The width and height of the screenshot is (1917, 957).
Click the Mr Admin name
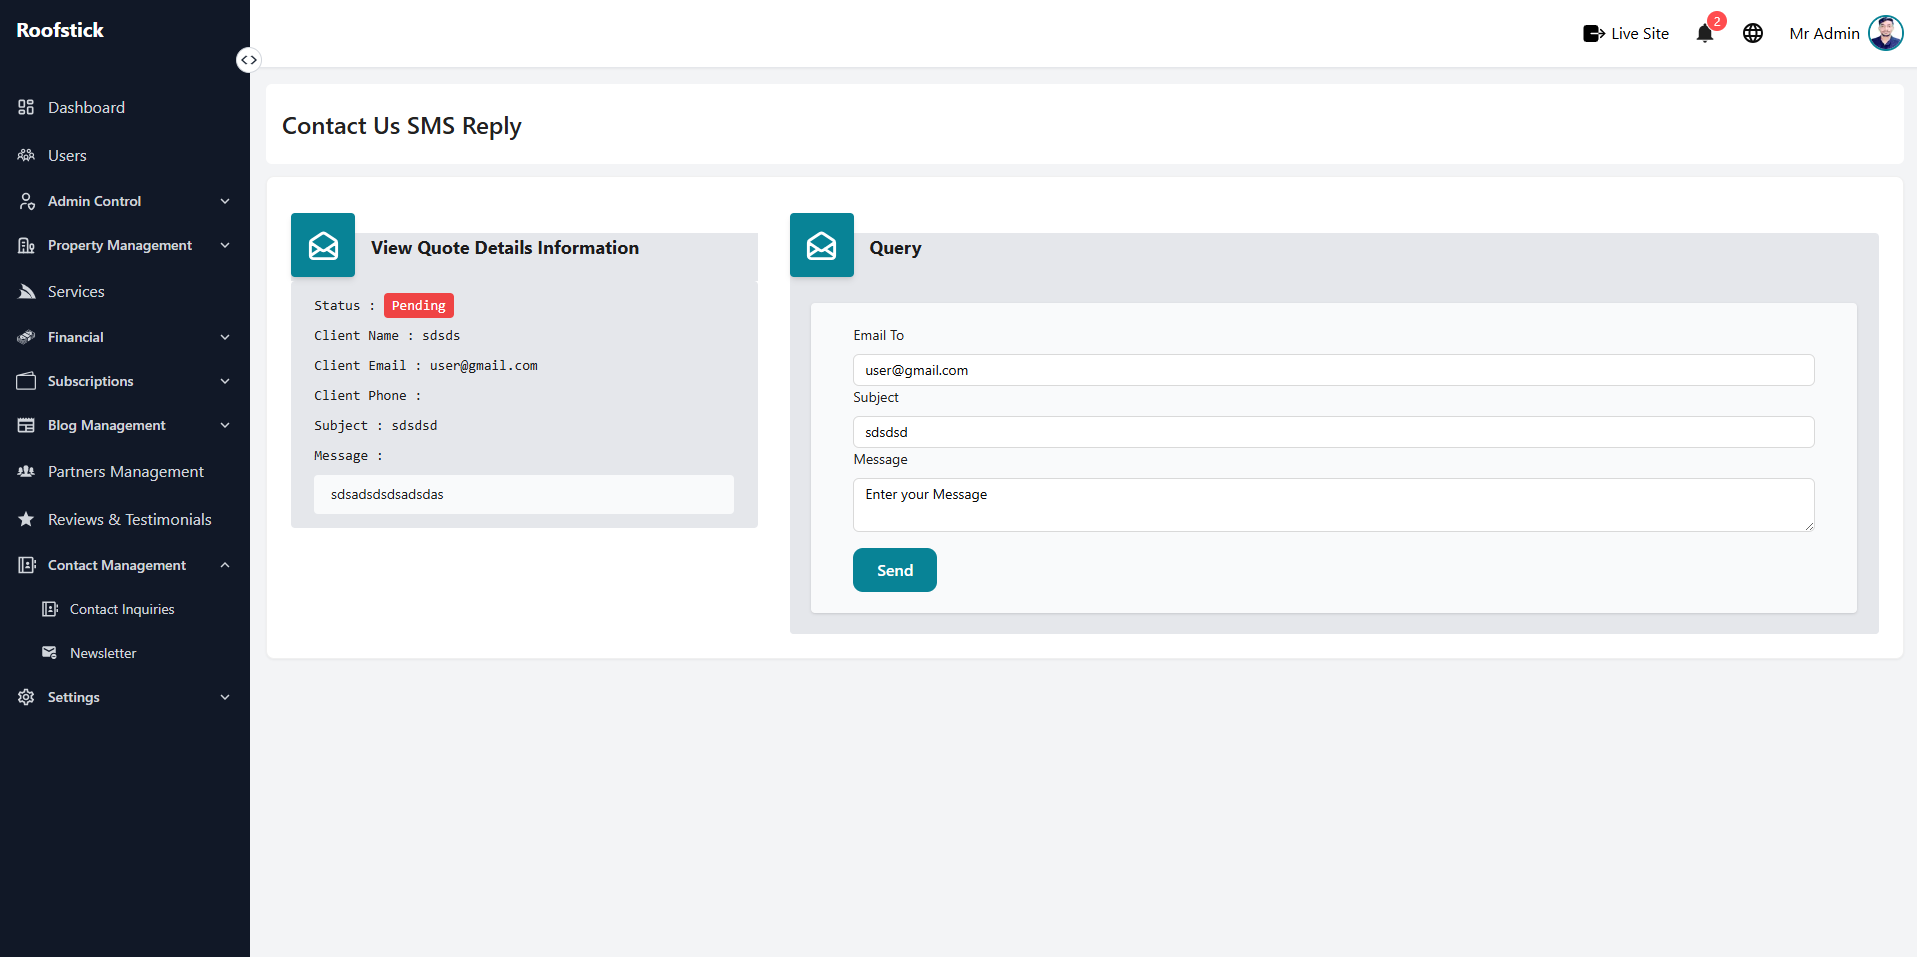(x=1824, y=33)
